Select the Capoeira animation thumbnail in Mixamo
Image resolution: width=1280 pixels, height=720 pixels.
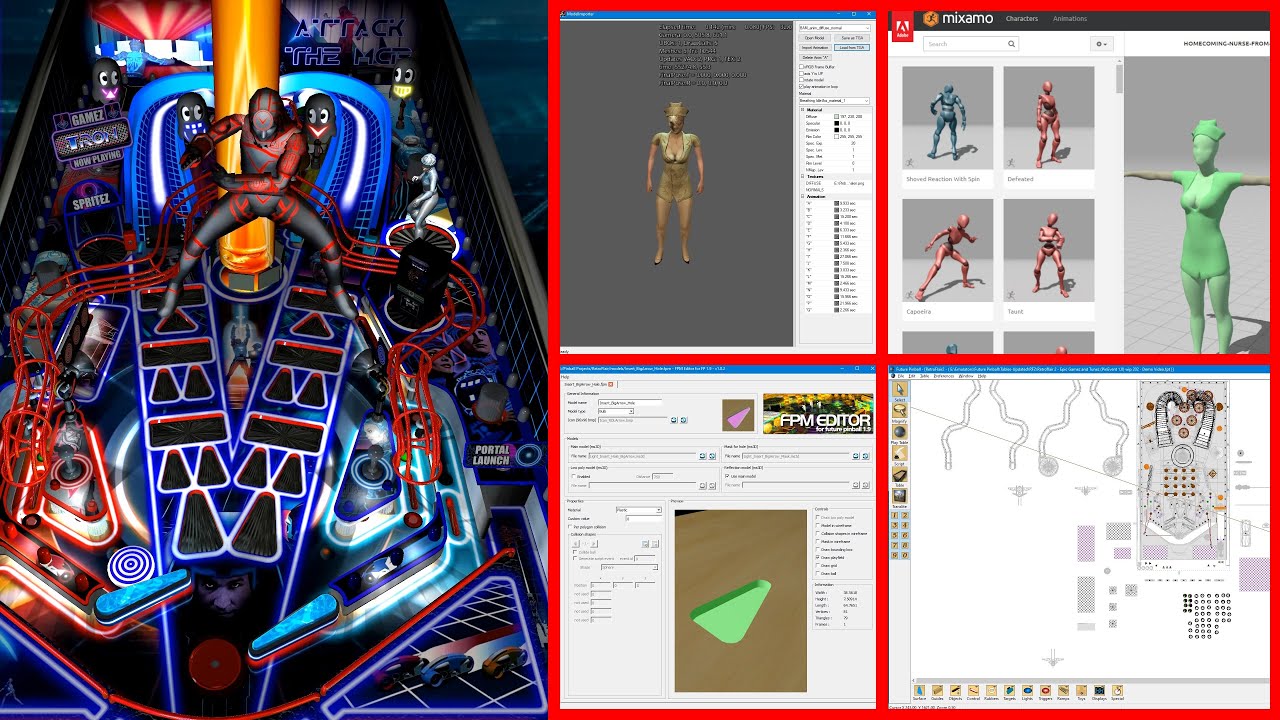948,250
